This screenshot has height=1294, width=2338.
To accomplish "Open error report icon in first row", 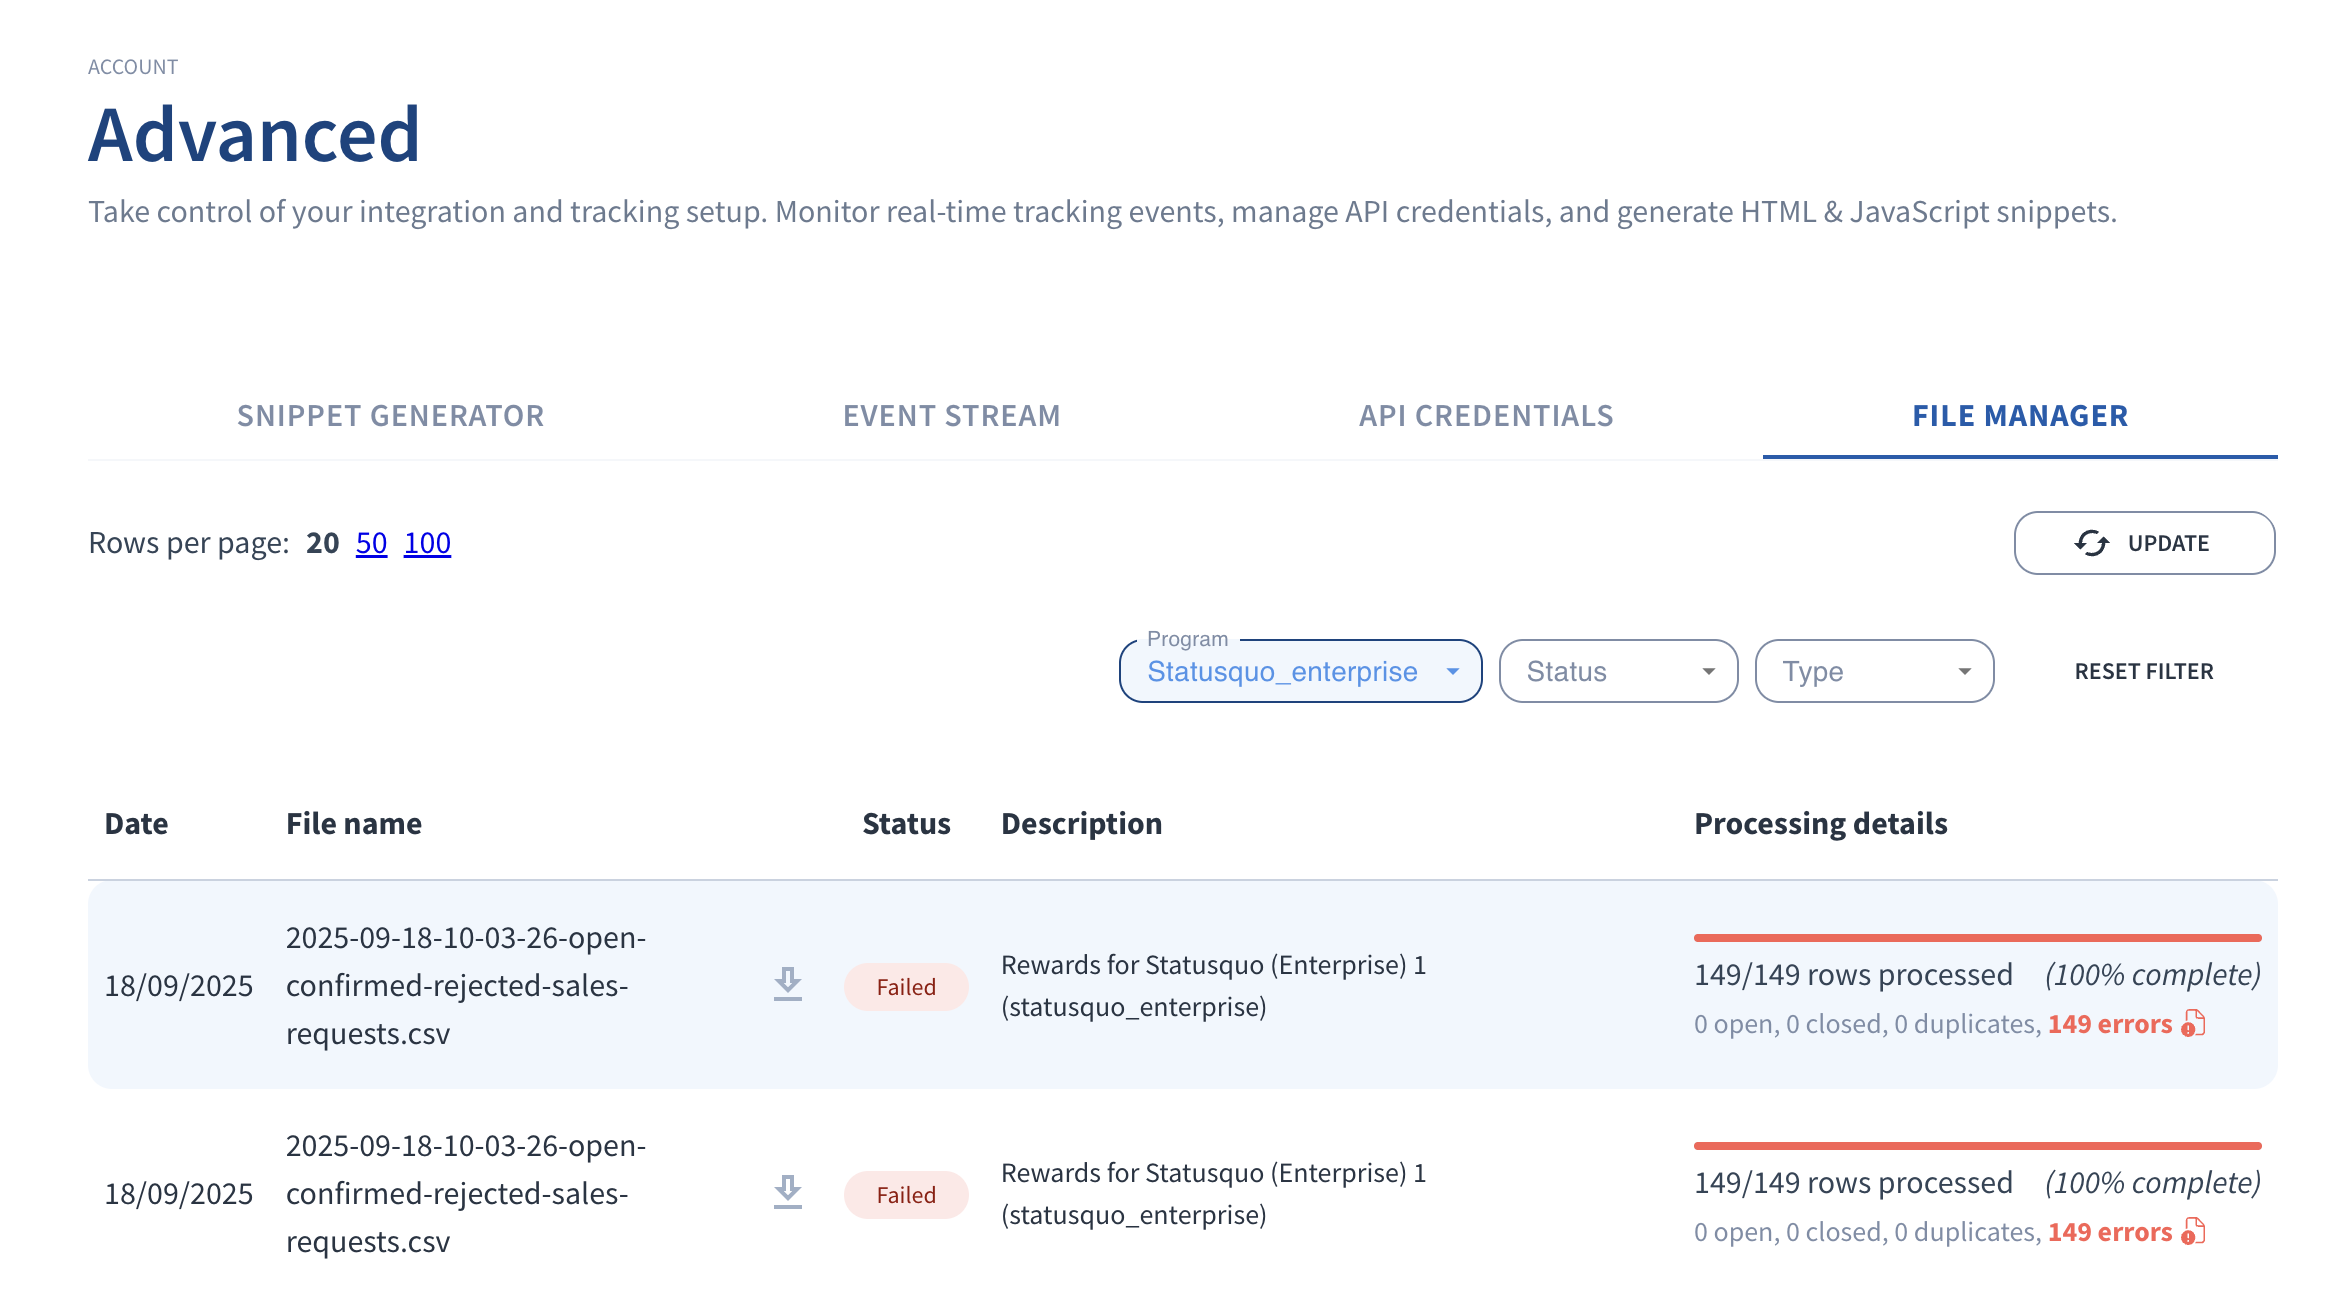I will (x=2194, y=1024).
